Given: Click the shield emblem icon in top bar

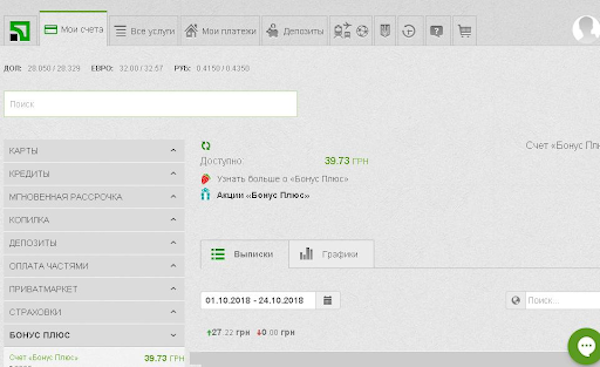Looking at the screenshot, I should 385,31.
